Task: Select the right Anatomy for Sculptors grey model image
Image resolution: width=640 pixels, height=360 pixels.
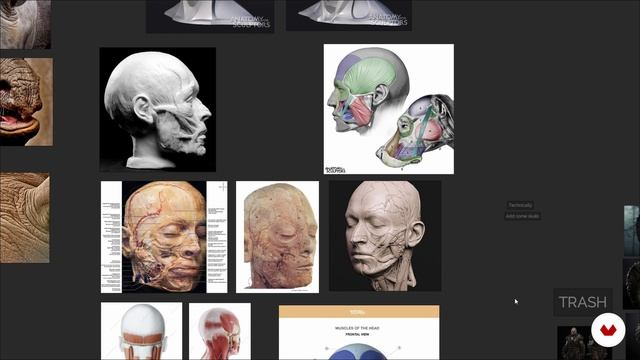Action: 349,16
